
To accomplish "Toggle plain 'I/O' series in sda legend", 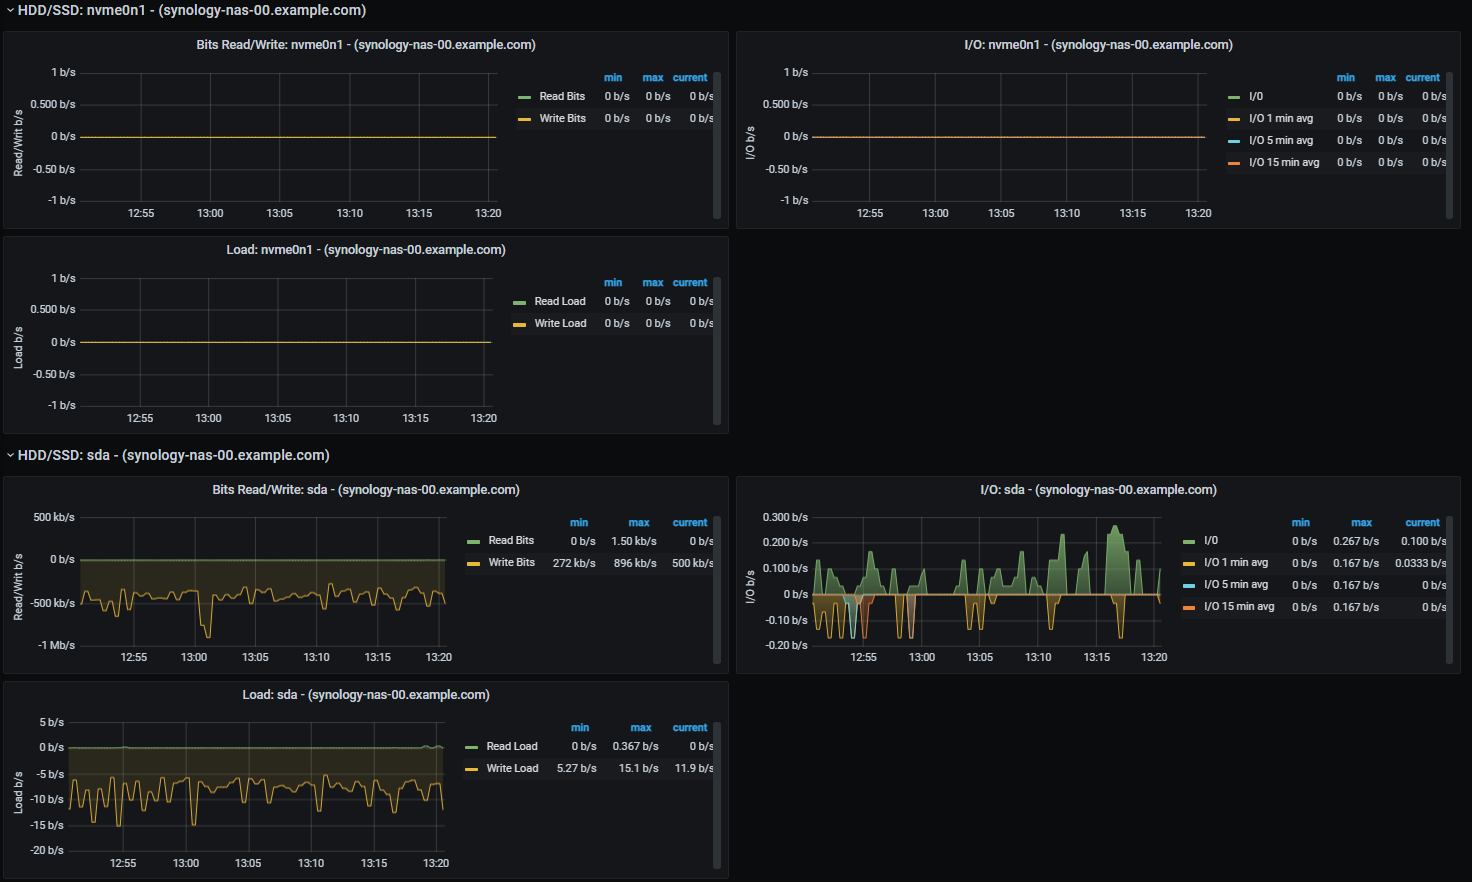I will tap(1211, 541).
